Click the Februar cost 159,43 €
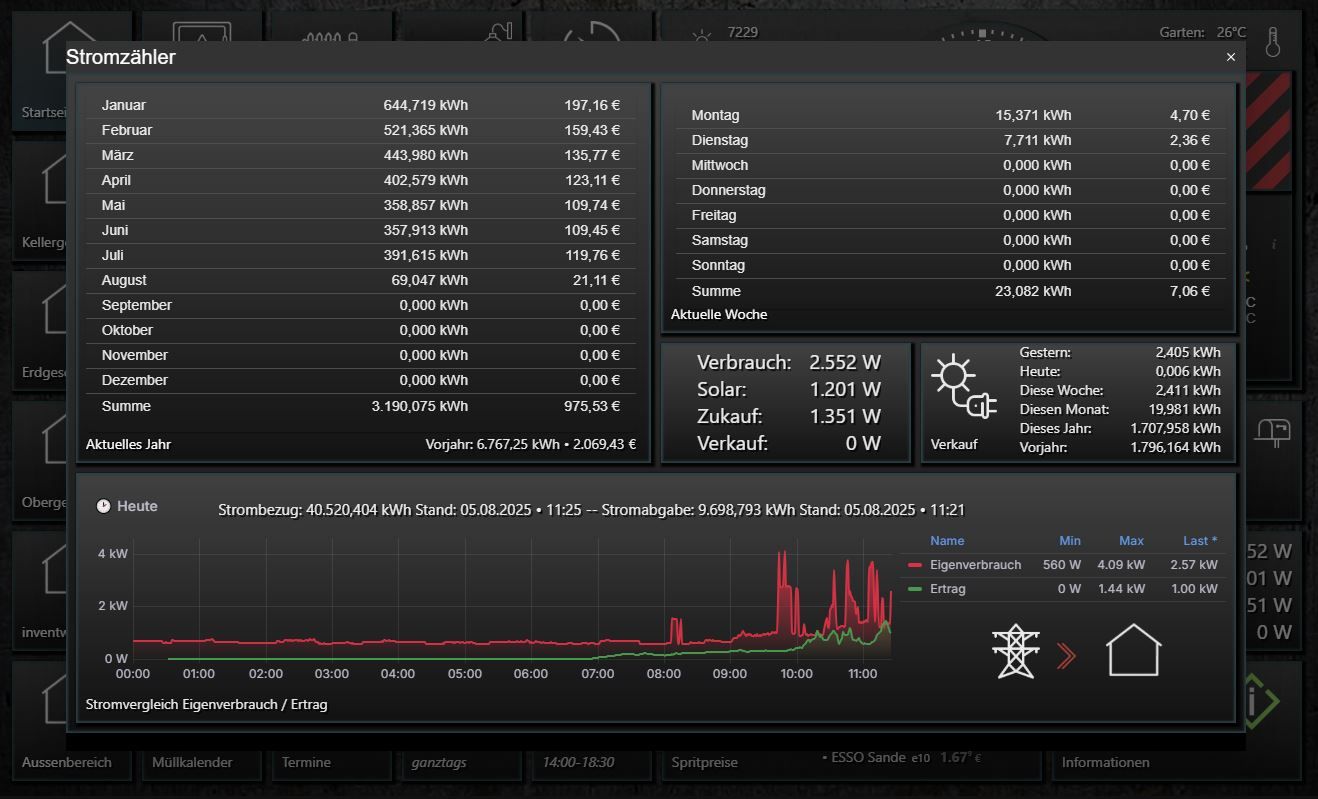 click(x=591, y=130)
